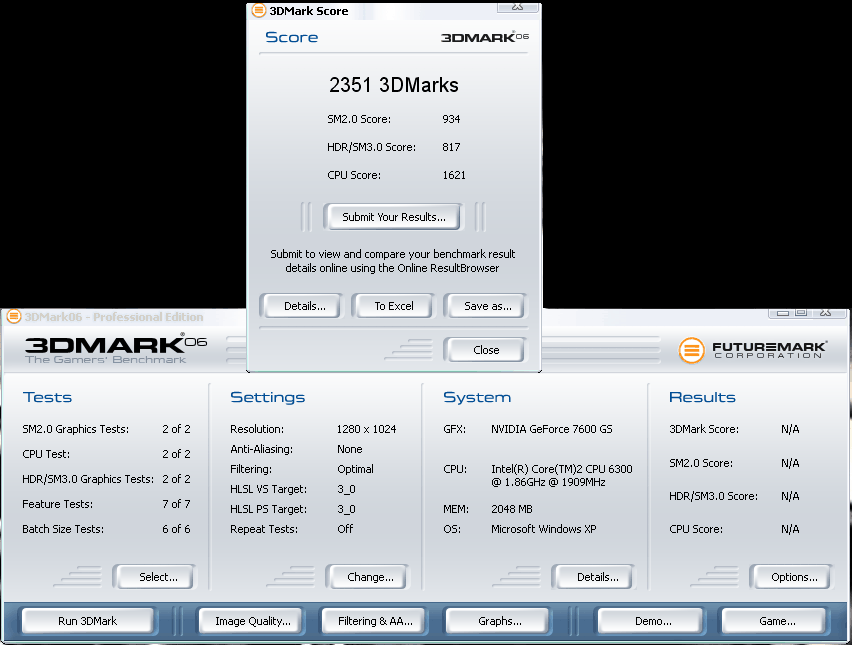The width and height of the screenshot is (852, 645).
Task: Click the Results panel SM2.0 Score label
Action: (701, 463)
